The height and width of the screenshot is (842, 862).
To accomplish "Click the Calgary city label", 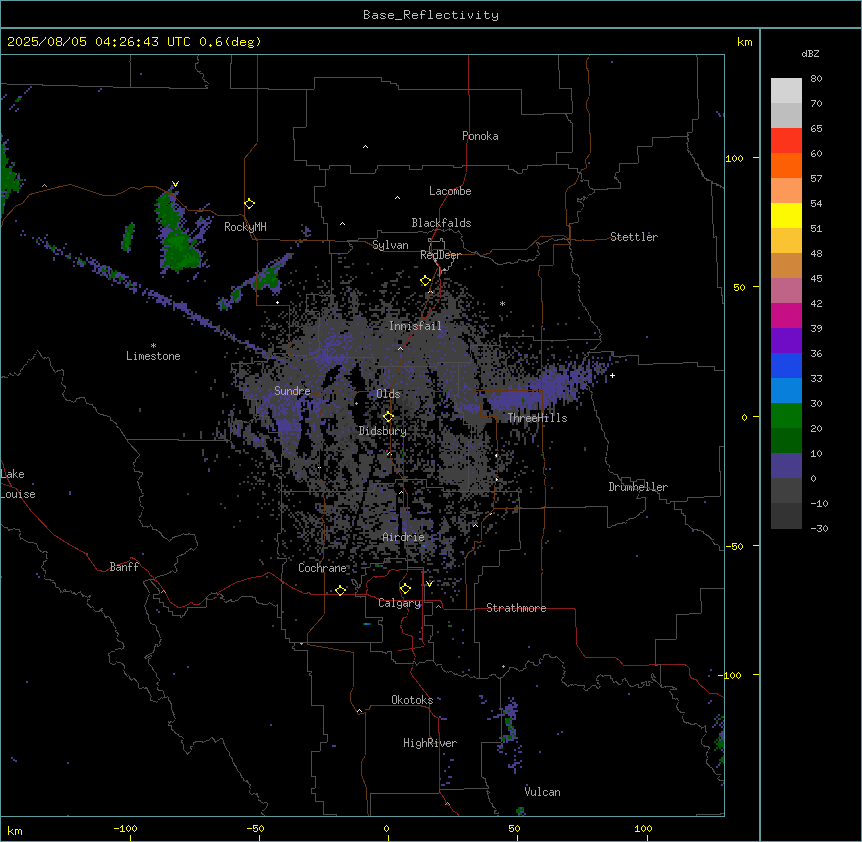I will pyautogui.click(x=399, y=603).
